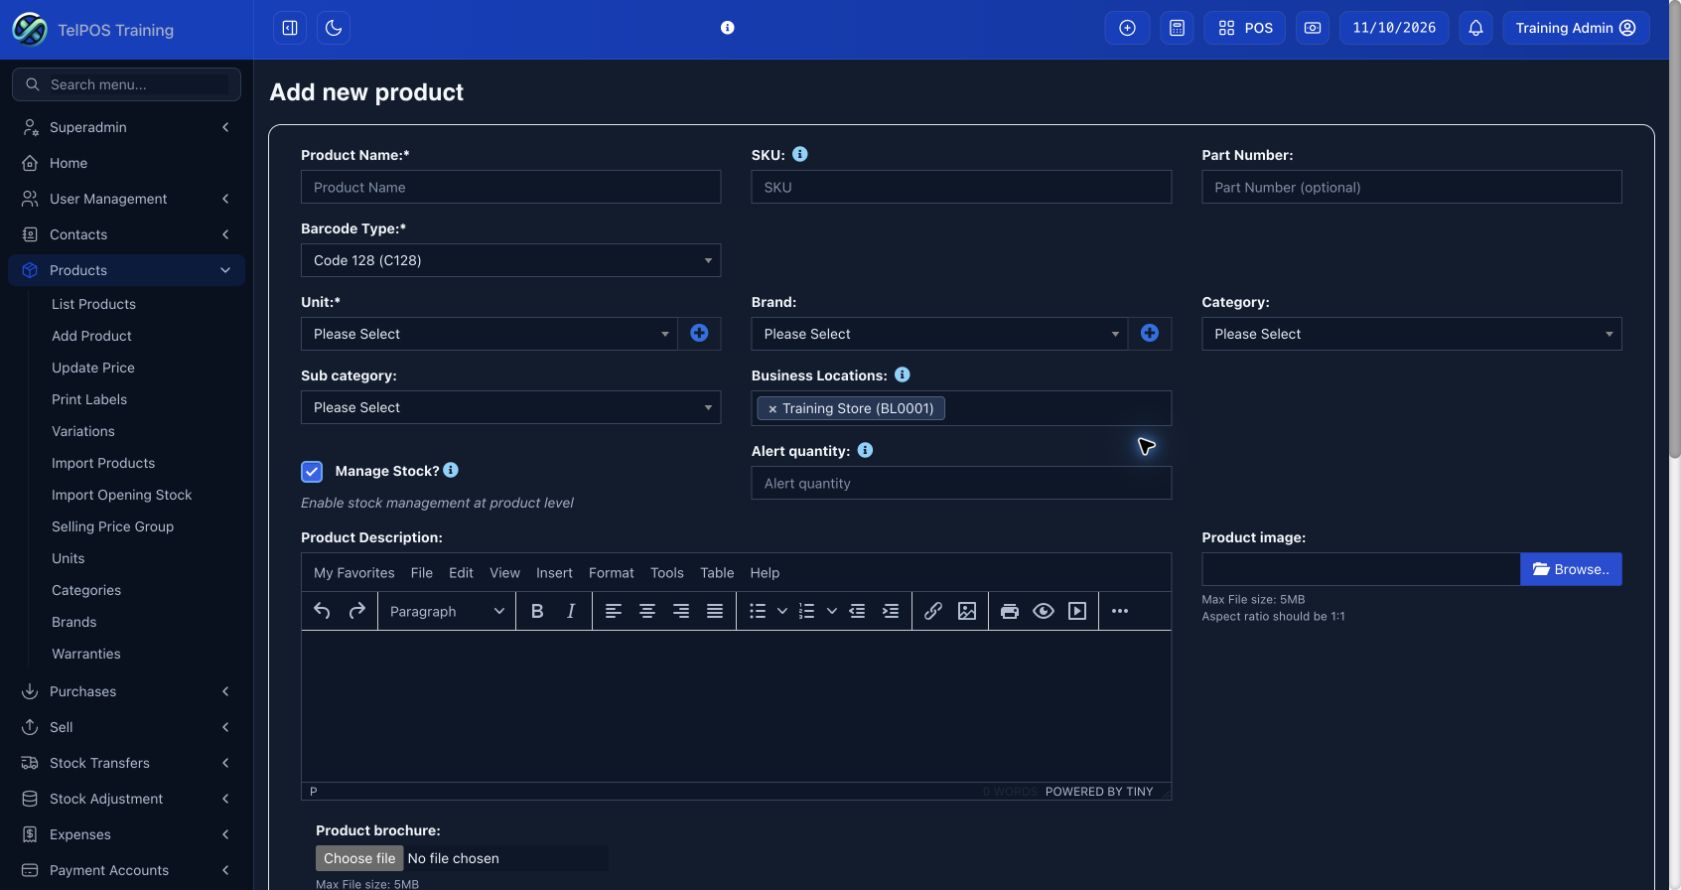The height and width of the screenshot is (890, 1681).
Task: Open the cash register icon in top bar
Action: (1313, 28)
